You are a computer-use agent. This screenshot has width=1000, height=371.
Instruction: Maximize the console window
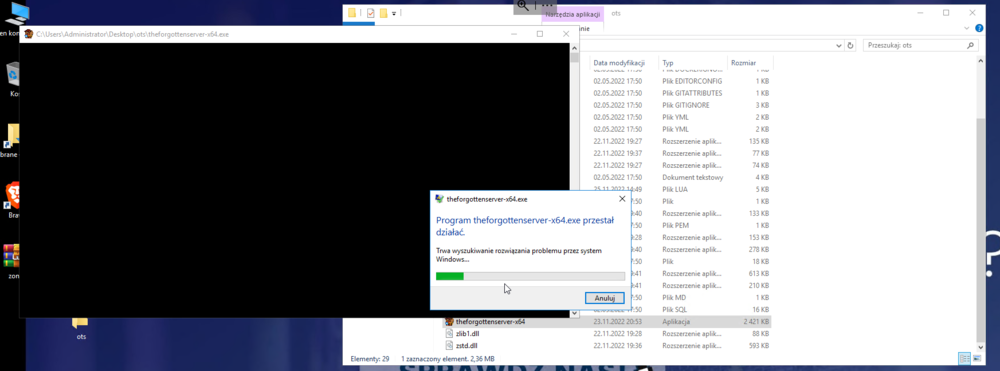coord(540,34)
